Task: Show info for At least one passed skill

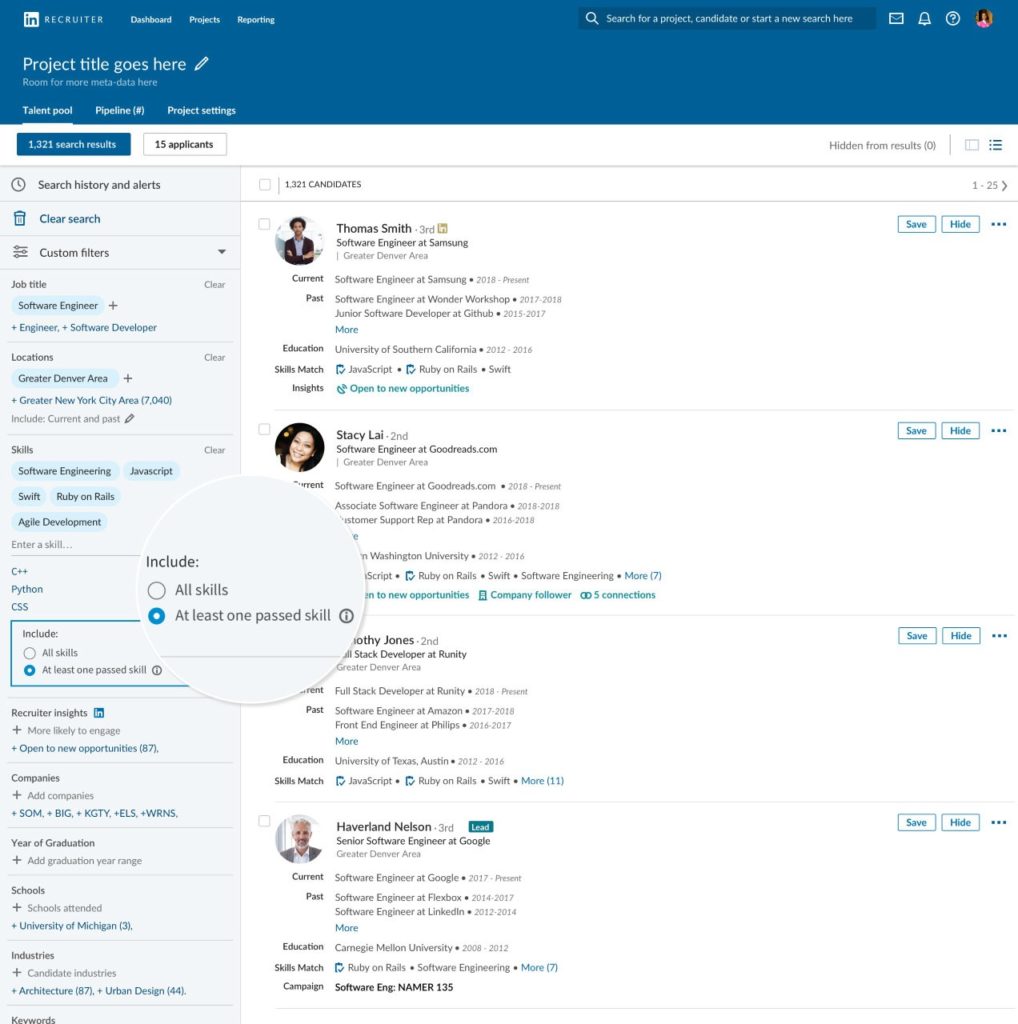Action: click(x=157, y=670)
